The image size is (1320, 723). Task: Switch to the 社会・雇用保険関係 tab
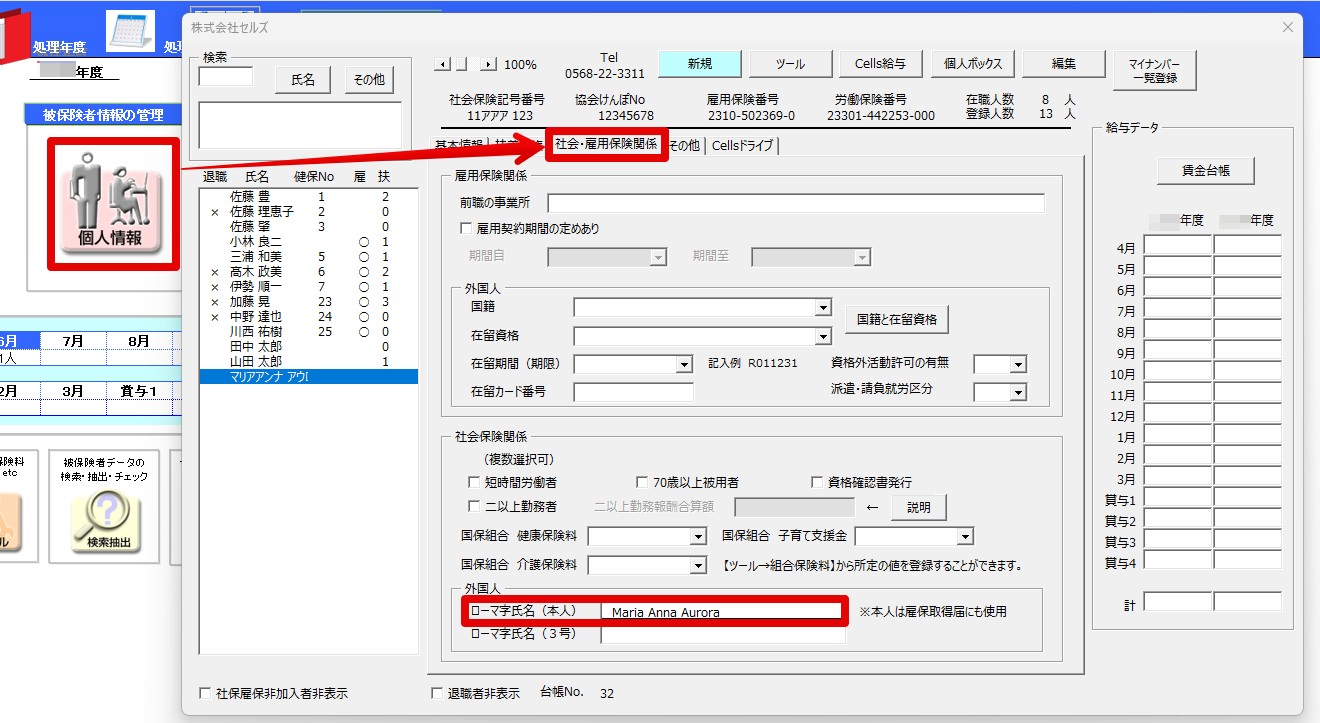point(606,145)
